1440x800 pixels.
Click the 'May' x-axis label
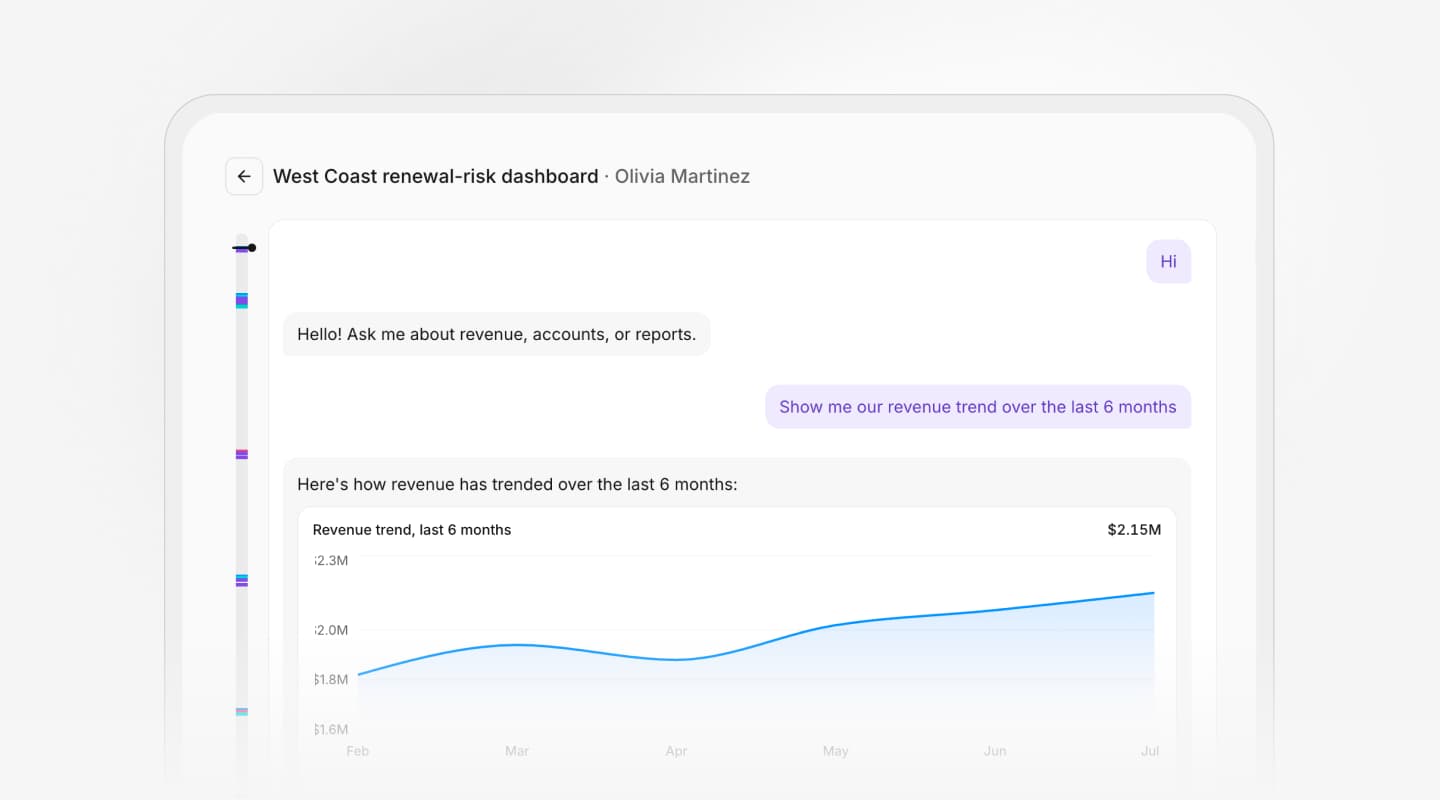[835, 751]
